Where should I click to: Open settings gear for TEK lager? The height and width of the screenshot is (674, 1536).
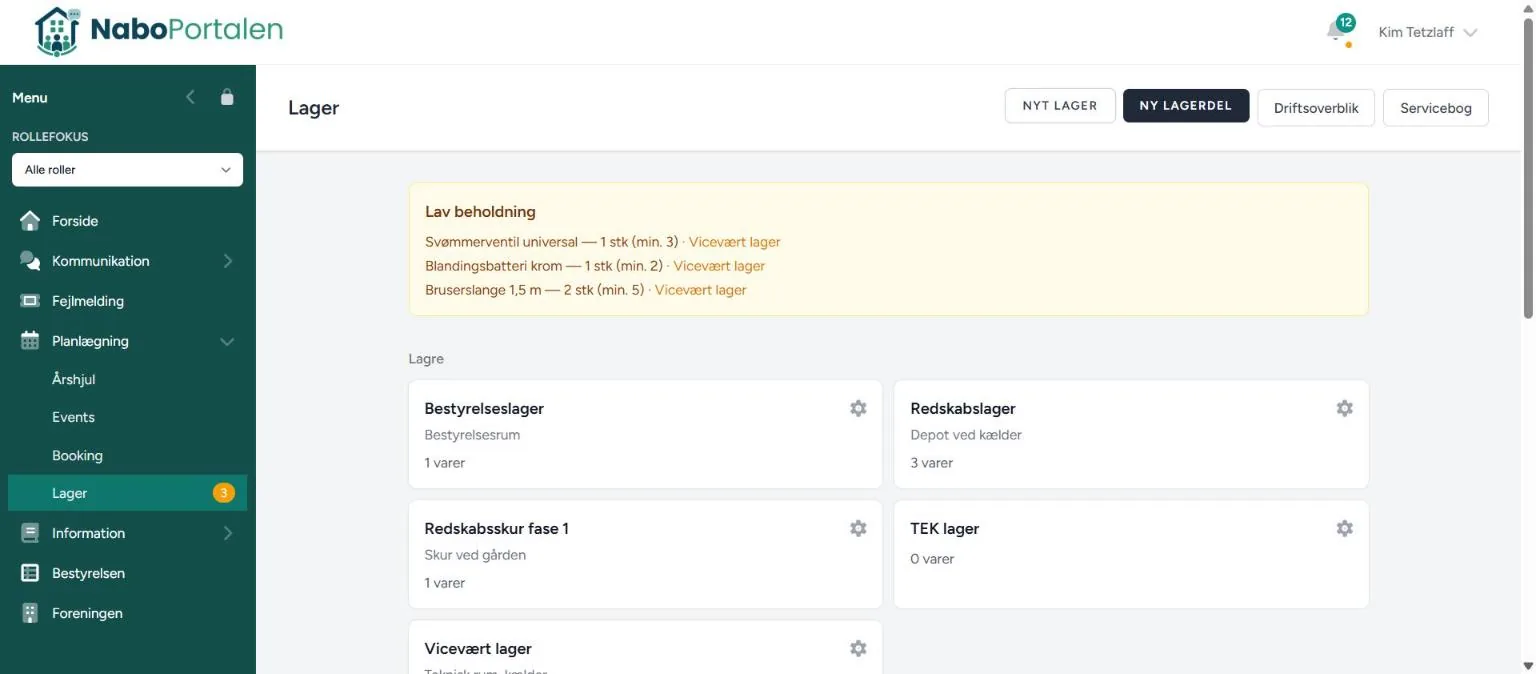1345,528
